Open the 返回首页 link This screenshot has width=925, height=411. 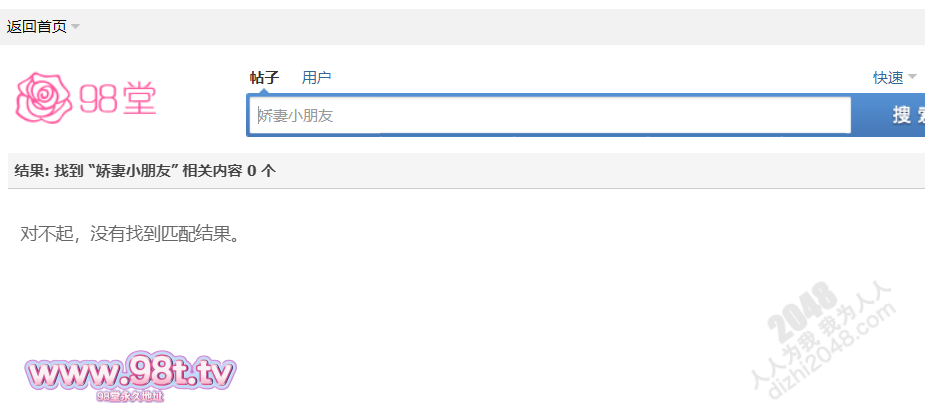pos(36,27)
